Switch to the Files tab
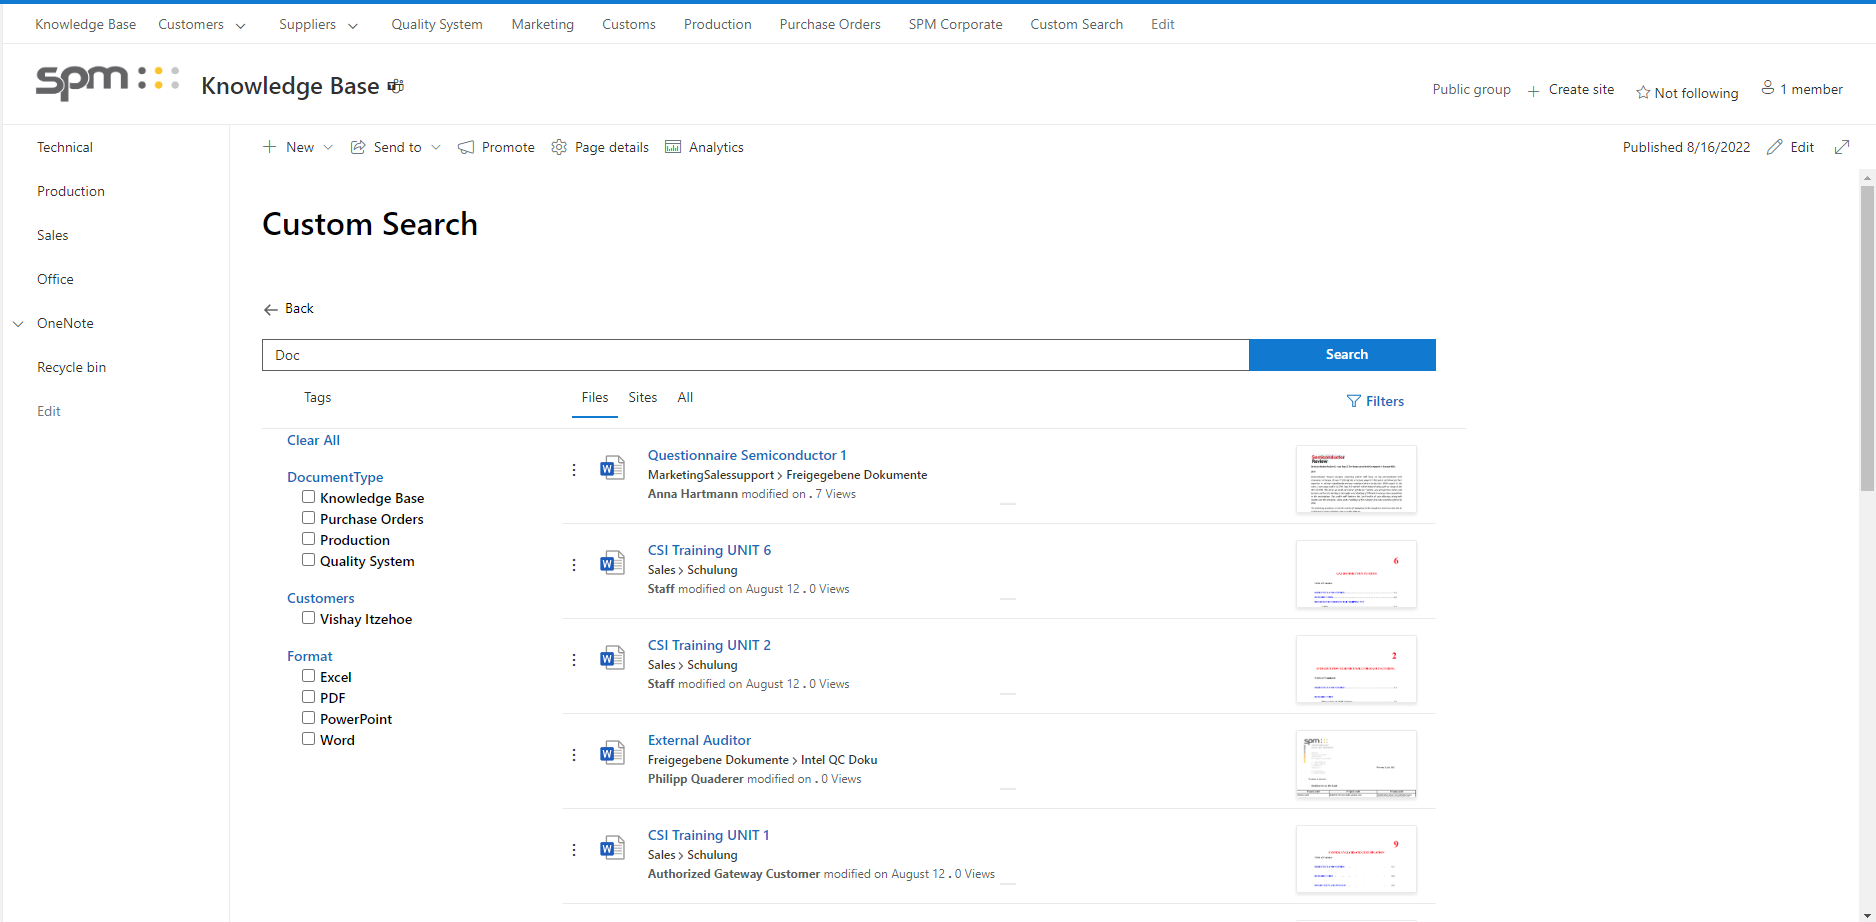Viewport: 1876px width, 922px height. pos(595,398)
